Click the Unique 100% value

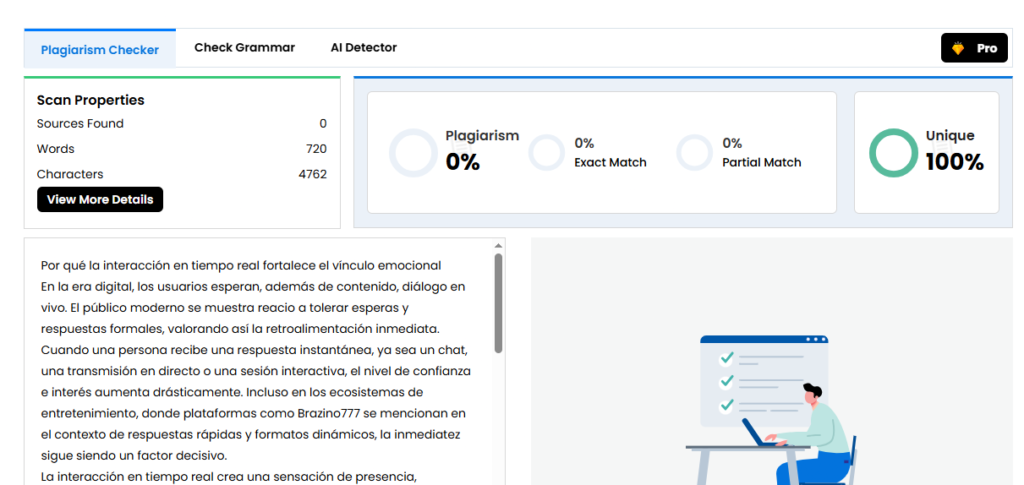(954, 162)
